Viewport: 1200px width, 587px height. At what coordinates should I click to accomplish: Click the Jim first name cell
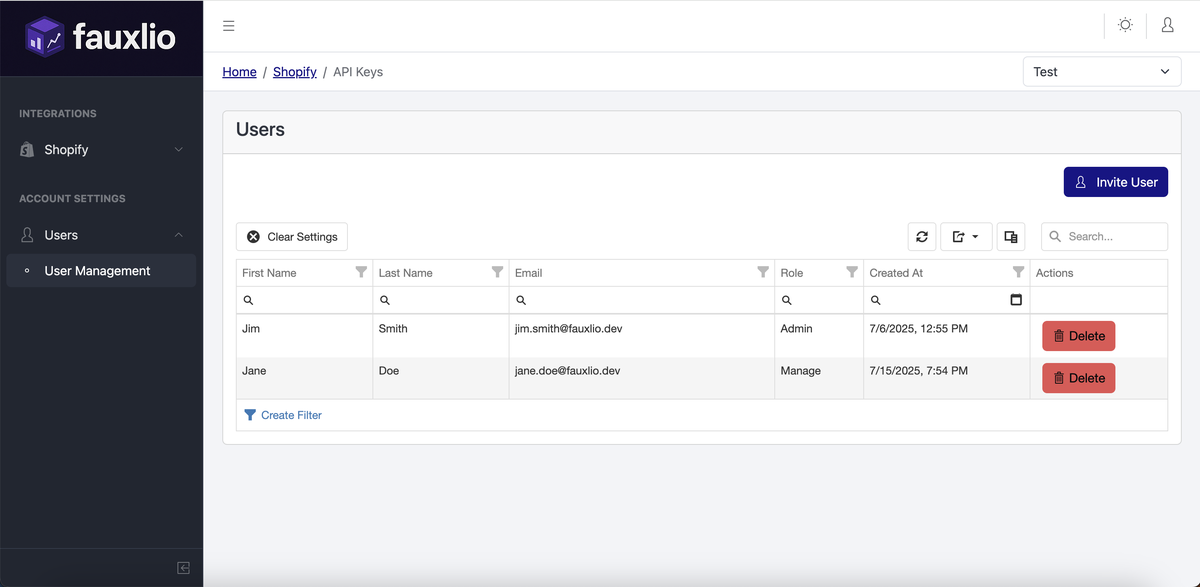click(304, 336)
